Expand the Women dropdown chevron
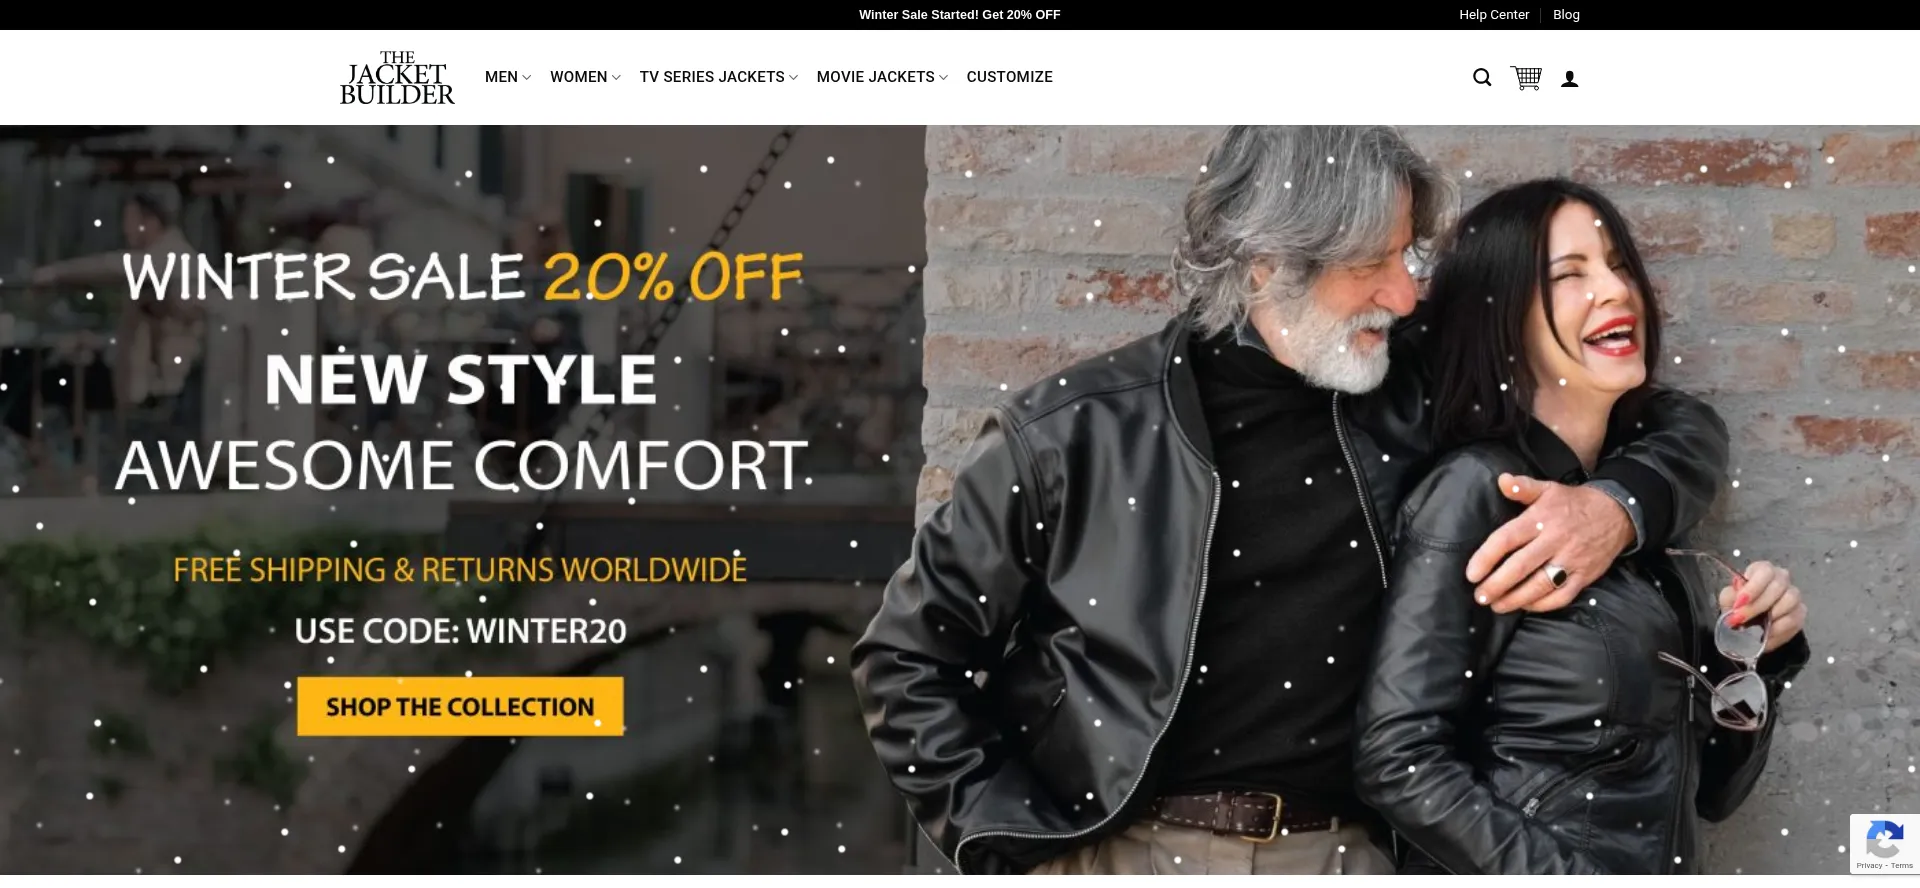The image size is (1920, 888). click(x=616, y=78)
